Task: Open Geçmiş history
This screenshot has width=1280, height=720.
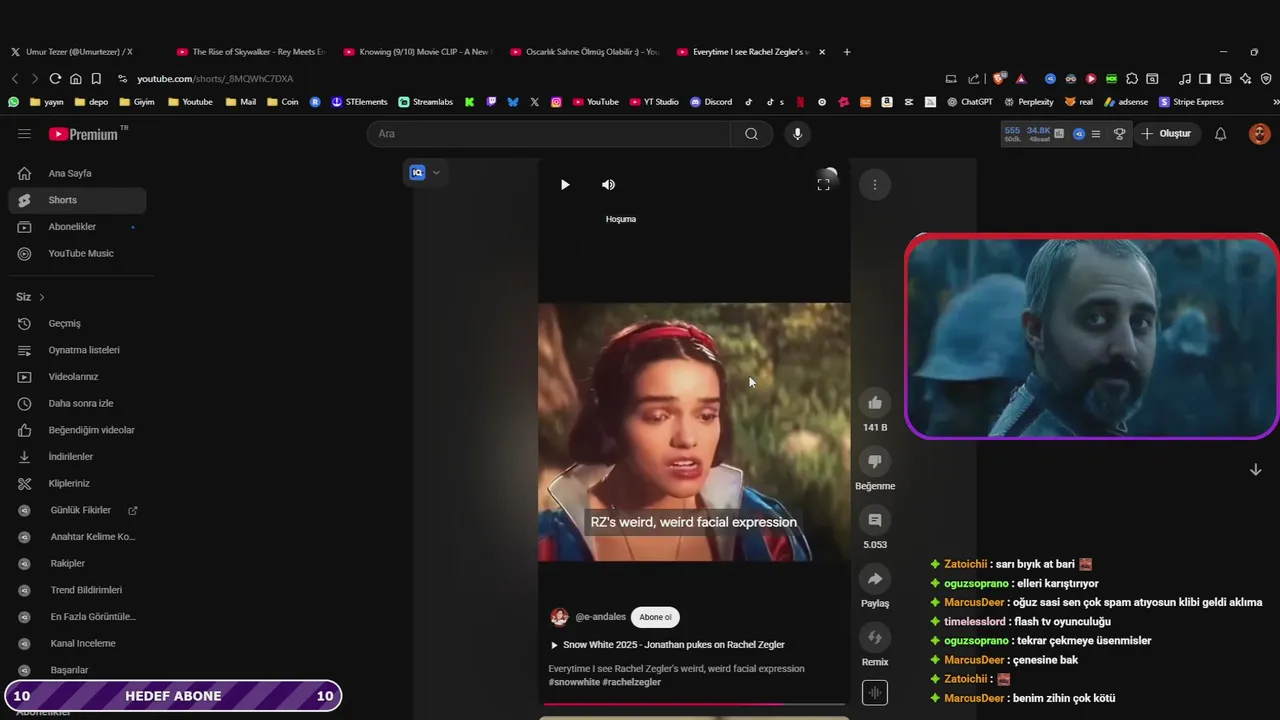Action: pyautogui.click(x=77, y=324)
